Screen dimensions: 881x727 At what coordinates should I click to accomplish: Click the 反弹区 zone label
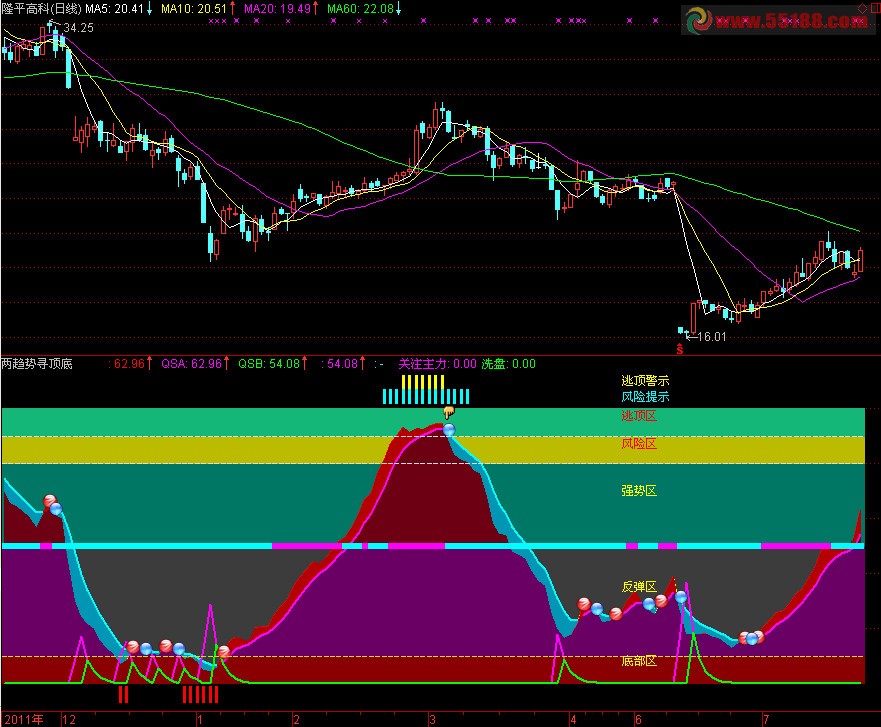[x=639, y=587]
